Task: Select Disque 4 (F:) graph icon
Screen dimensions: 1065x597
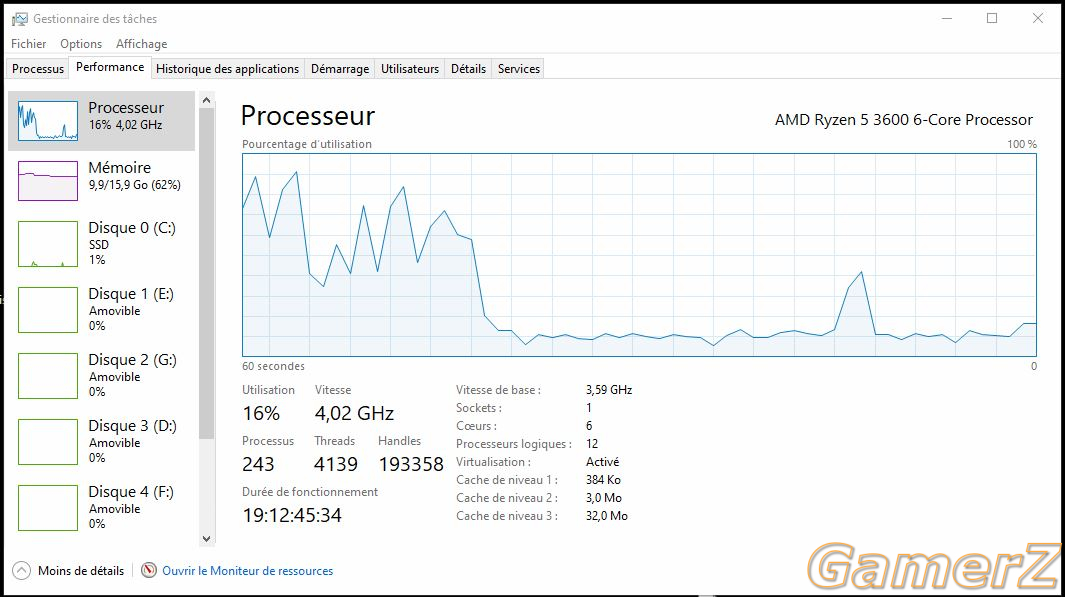Action: (48, 507)
